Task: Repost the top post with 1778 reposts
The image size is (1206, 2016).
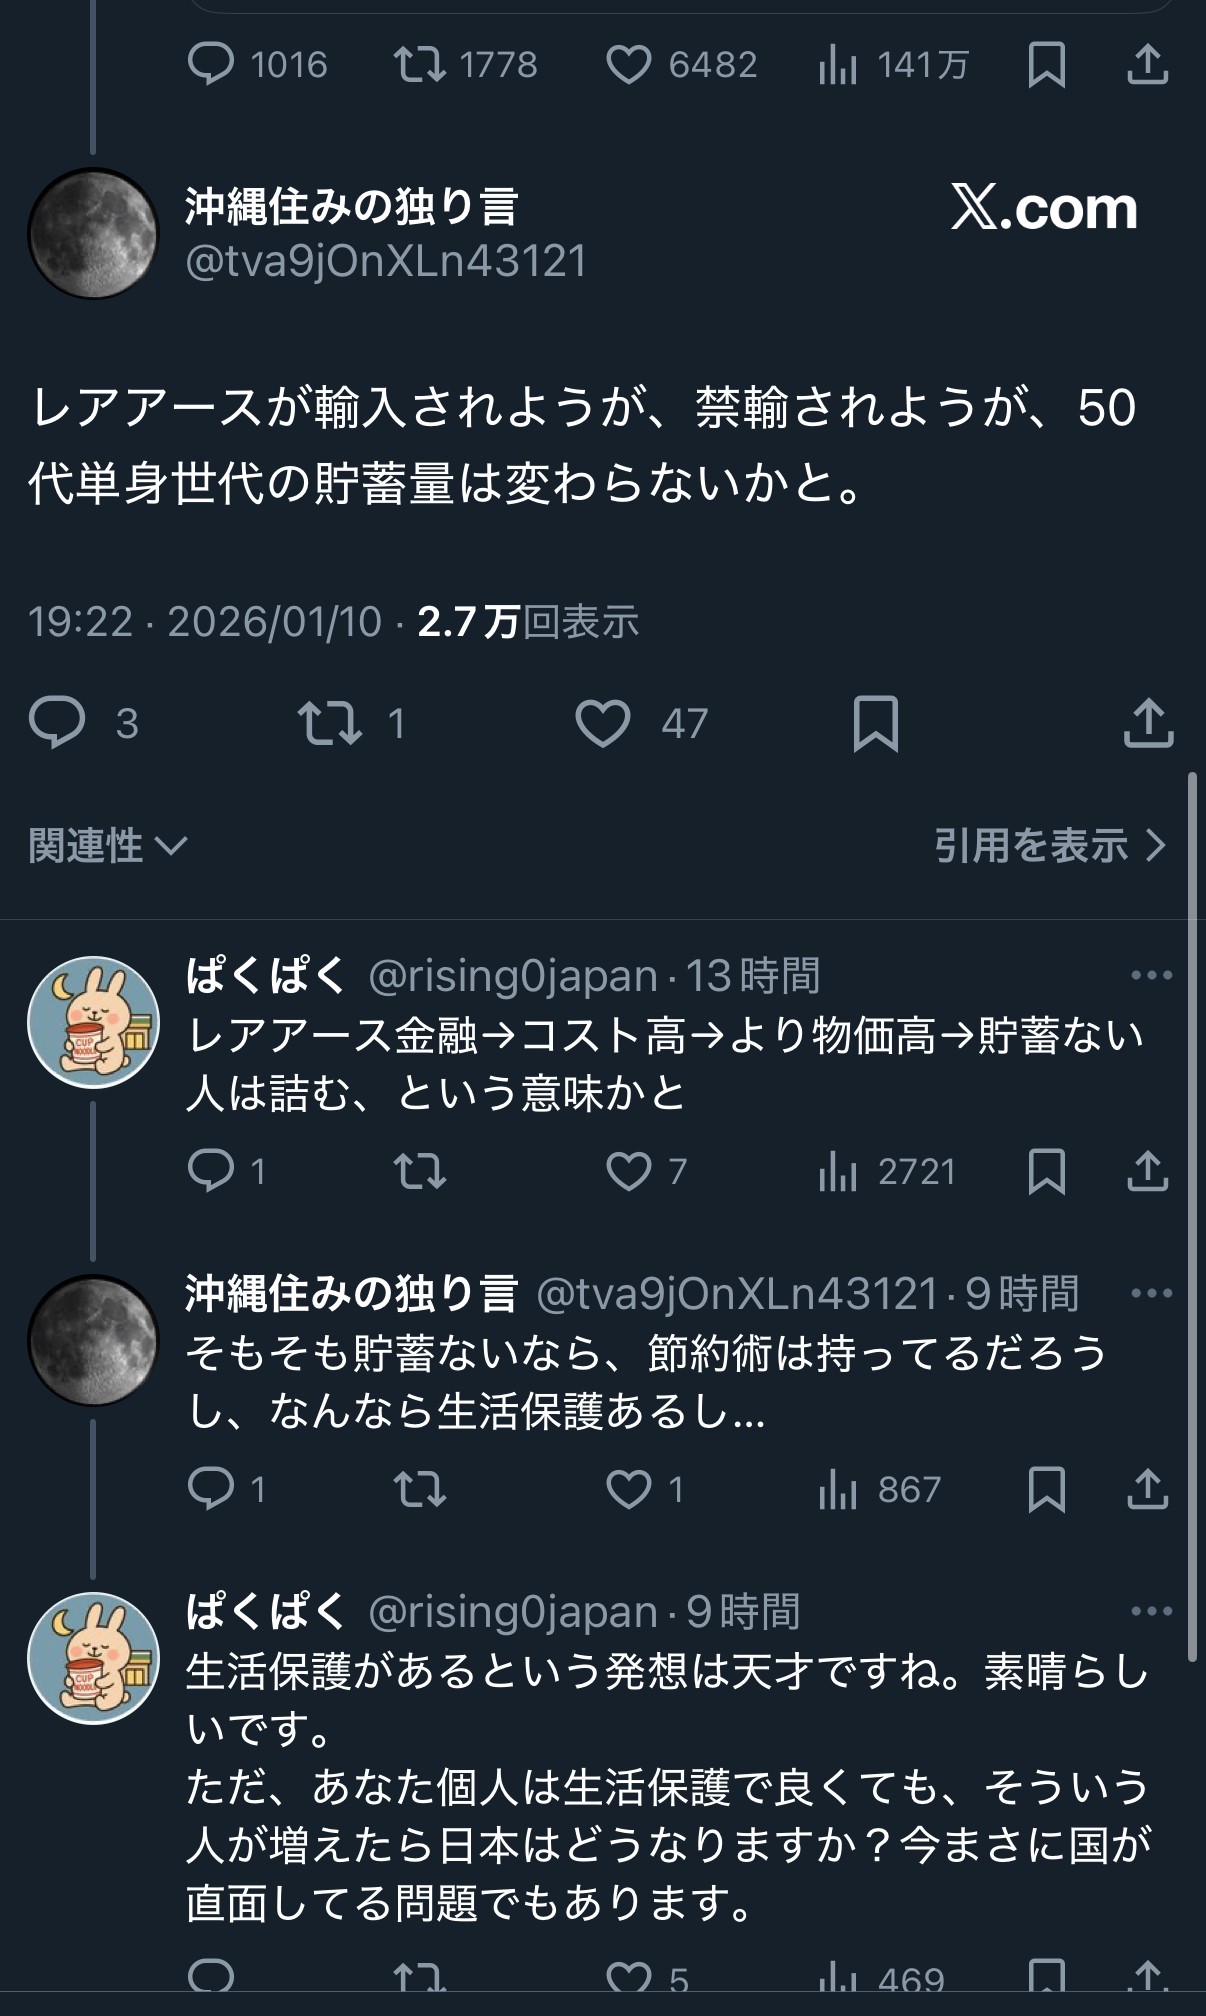Action: click(x=420, y=65)
